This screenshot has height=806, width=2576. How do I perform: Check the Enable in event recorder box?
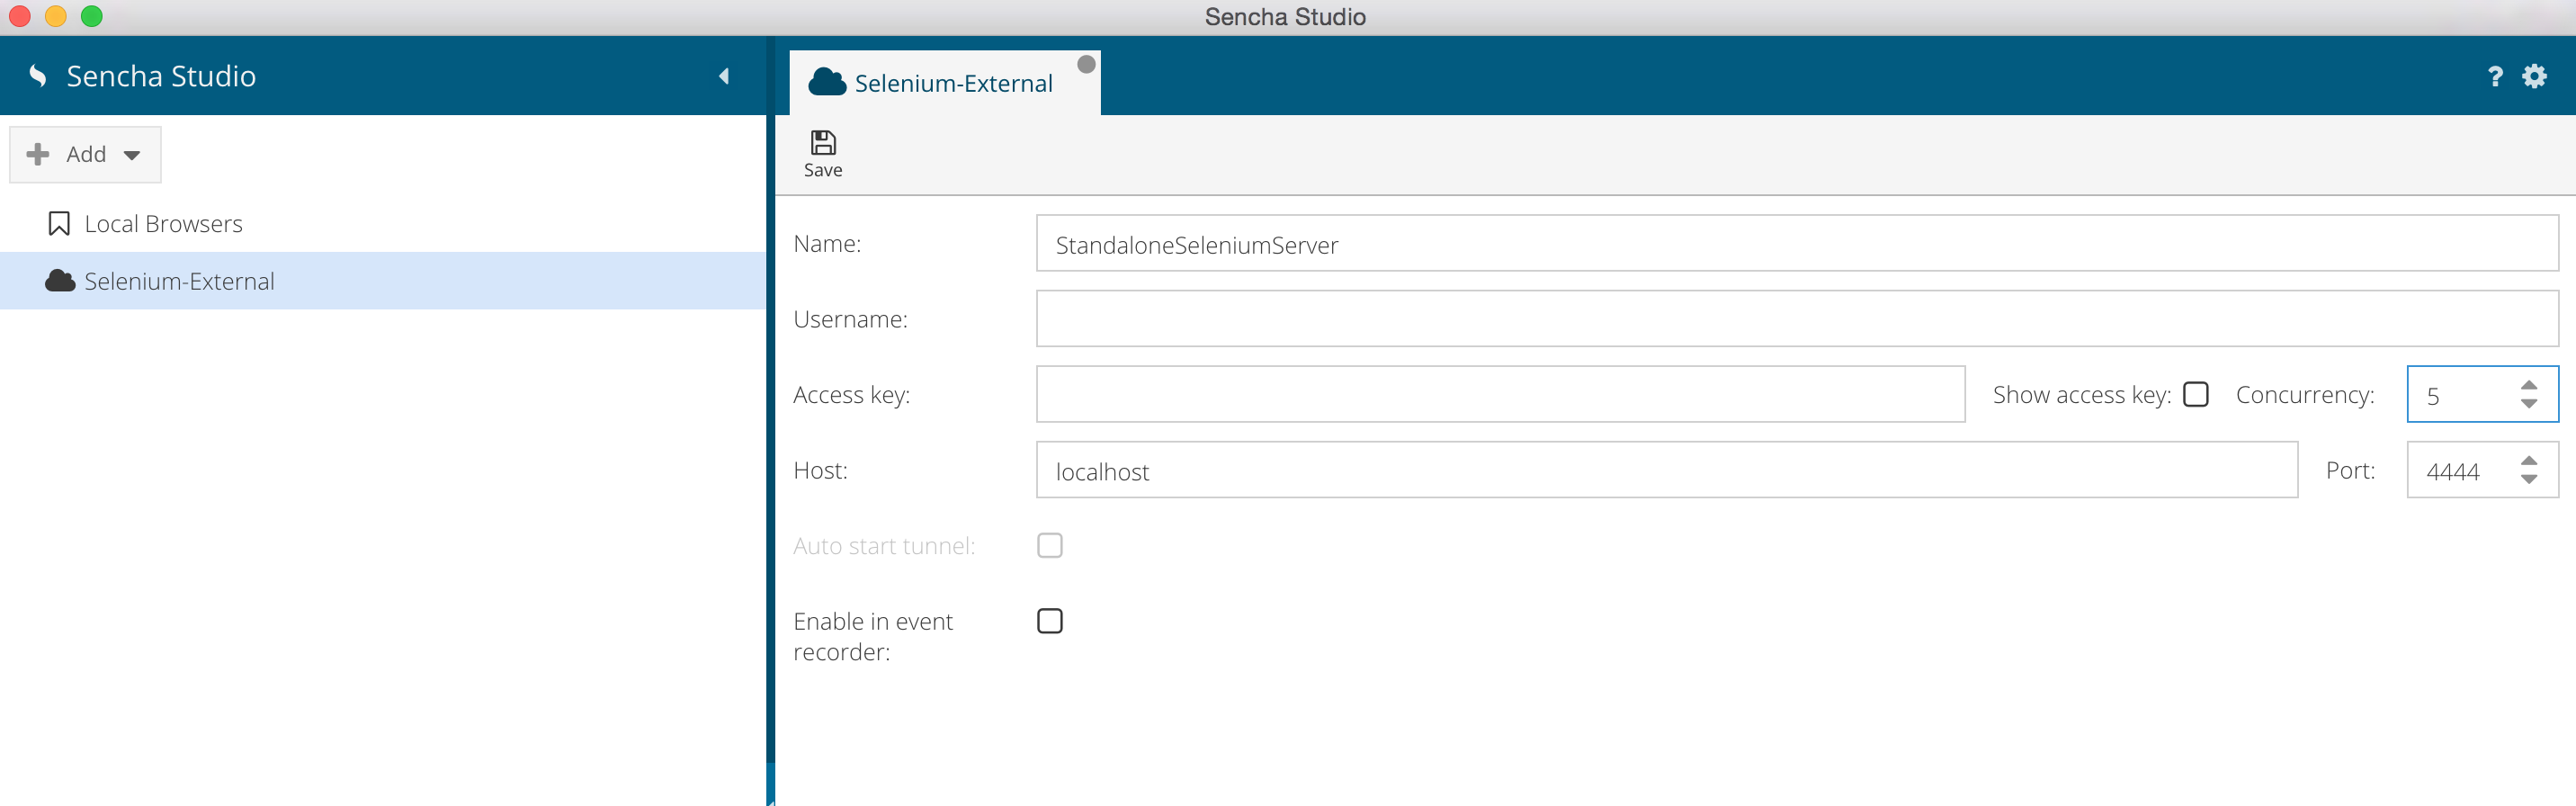[1049, 621]
